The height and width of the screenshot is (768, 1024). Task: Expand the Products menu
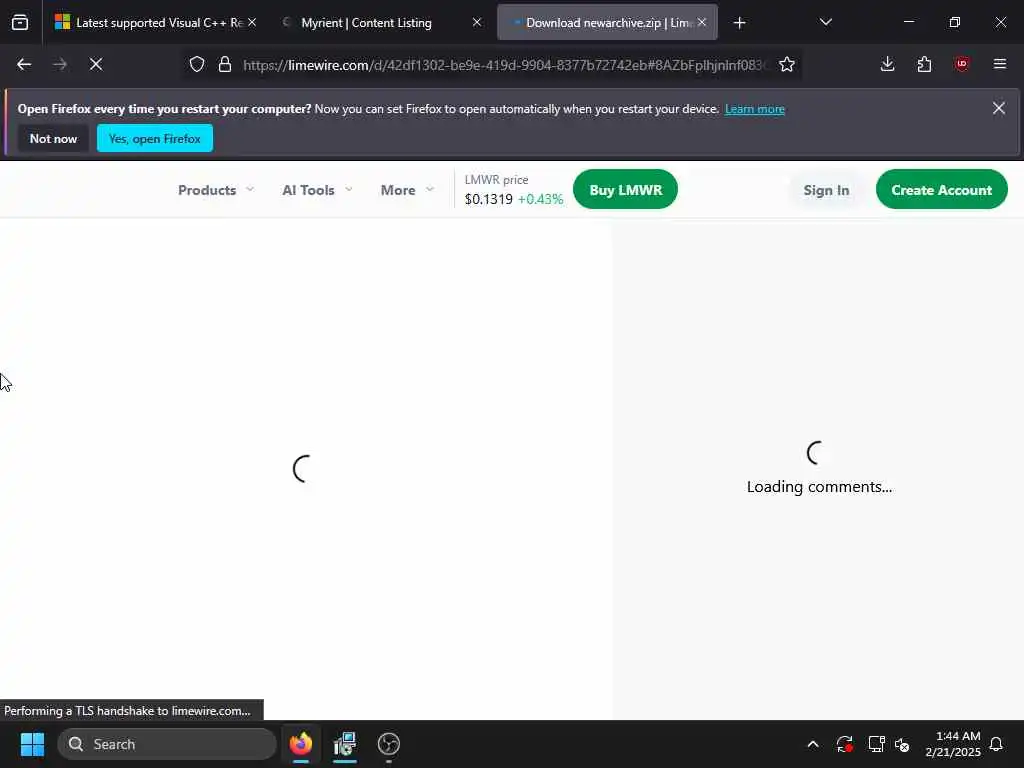(216, 190)
